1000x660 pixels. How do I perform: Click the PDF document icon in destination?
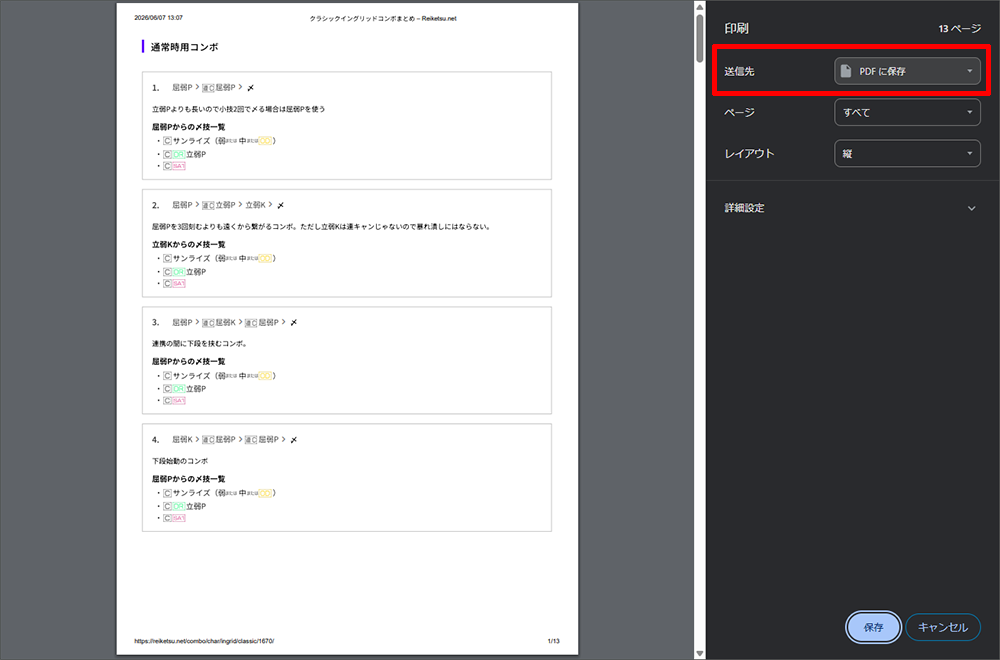pyautogui.click(x=846, y=71)
